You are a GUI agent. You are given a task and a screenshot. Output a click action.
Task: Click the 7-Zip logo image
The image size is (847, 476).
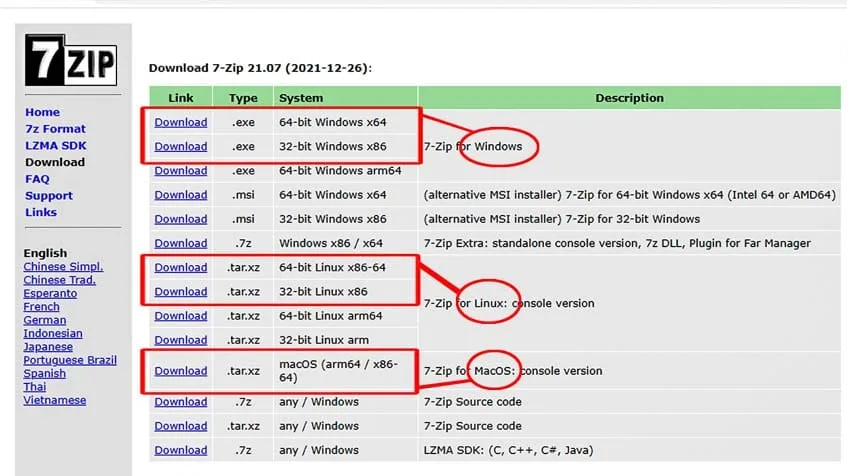click(71, 60)
